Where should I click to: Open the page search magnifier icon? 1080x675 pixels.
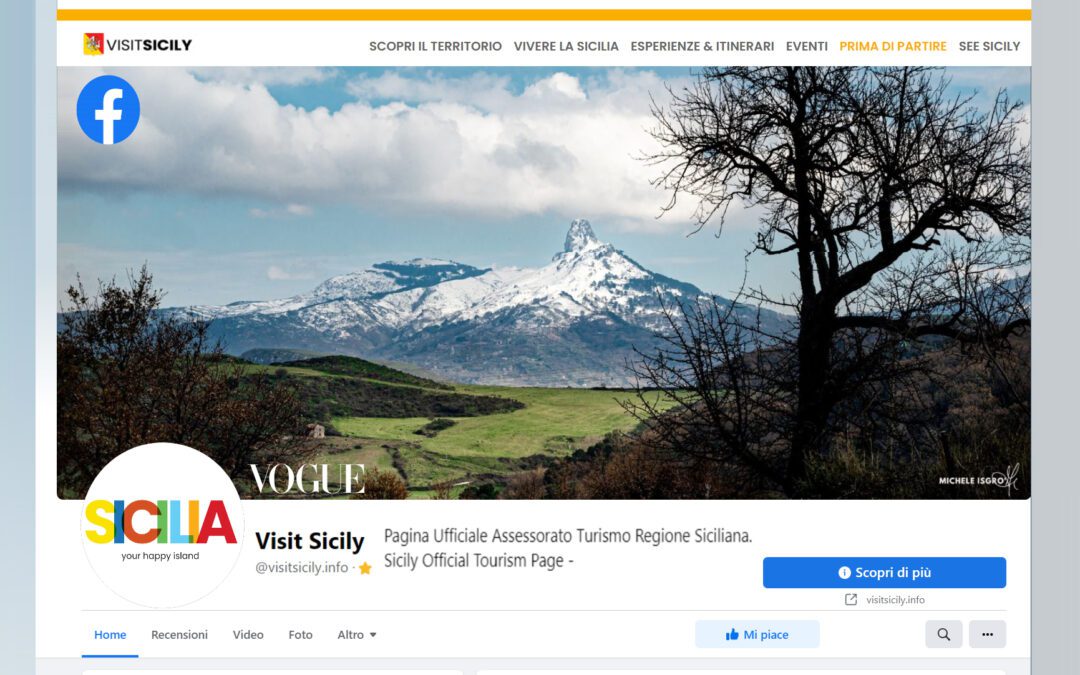943,634
